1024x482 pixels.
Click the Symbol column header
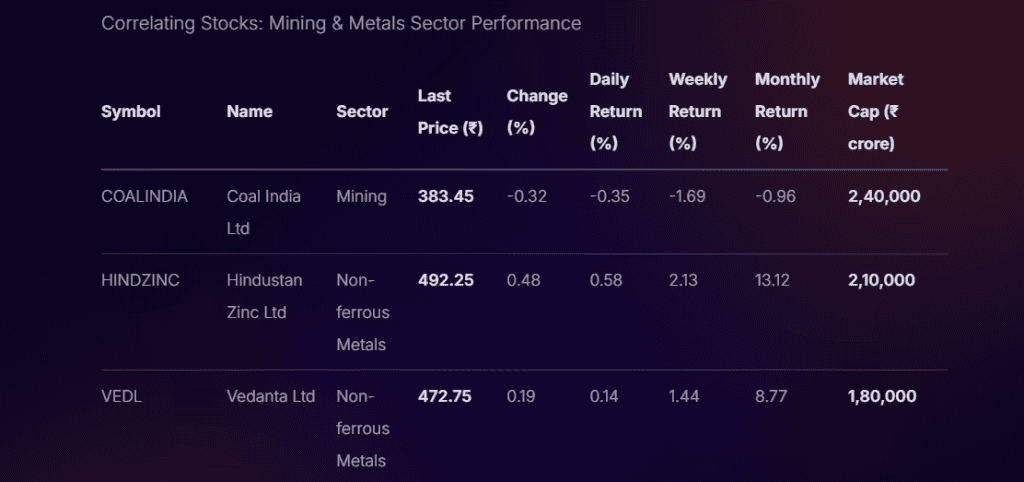131,112
